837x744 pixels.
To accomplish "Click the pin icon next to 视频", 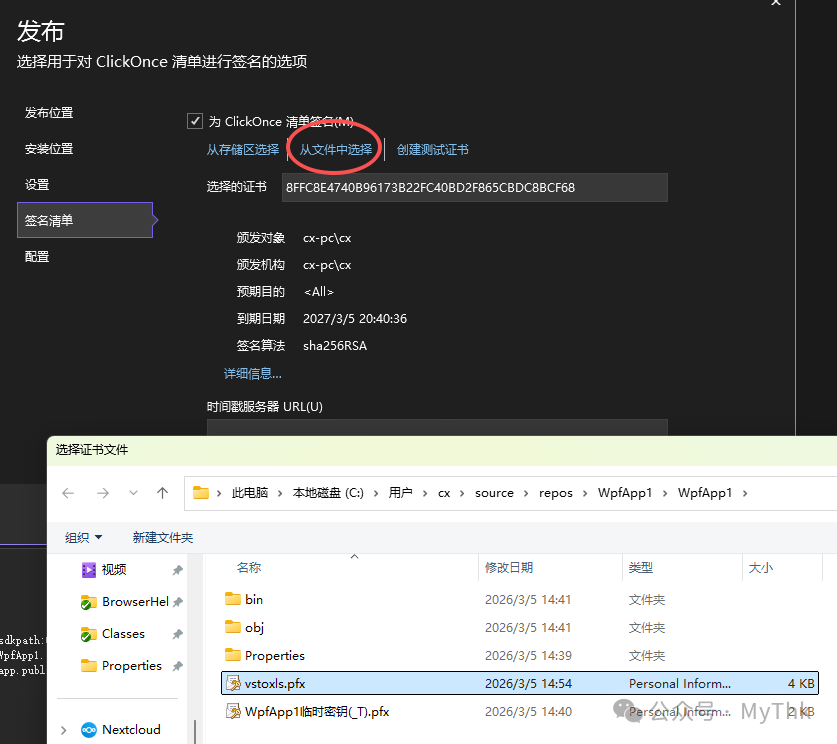I will click(x=178, y=570).
